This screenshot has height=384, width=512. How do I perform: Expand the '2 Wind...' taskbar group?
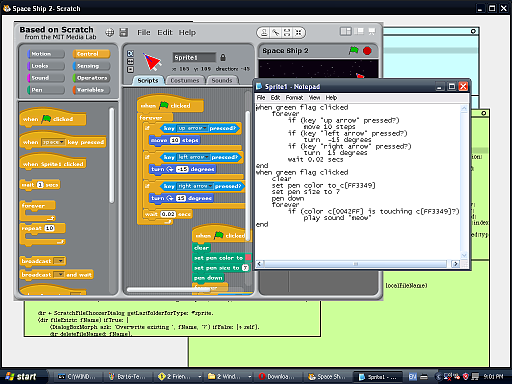[x=250, y=377]
